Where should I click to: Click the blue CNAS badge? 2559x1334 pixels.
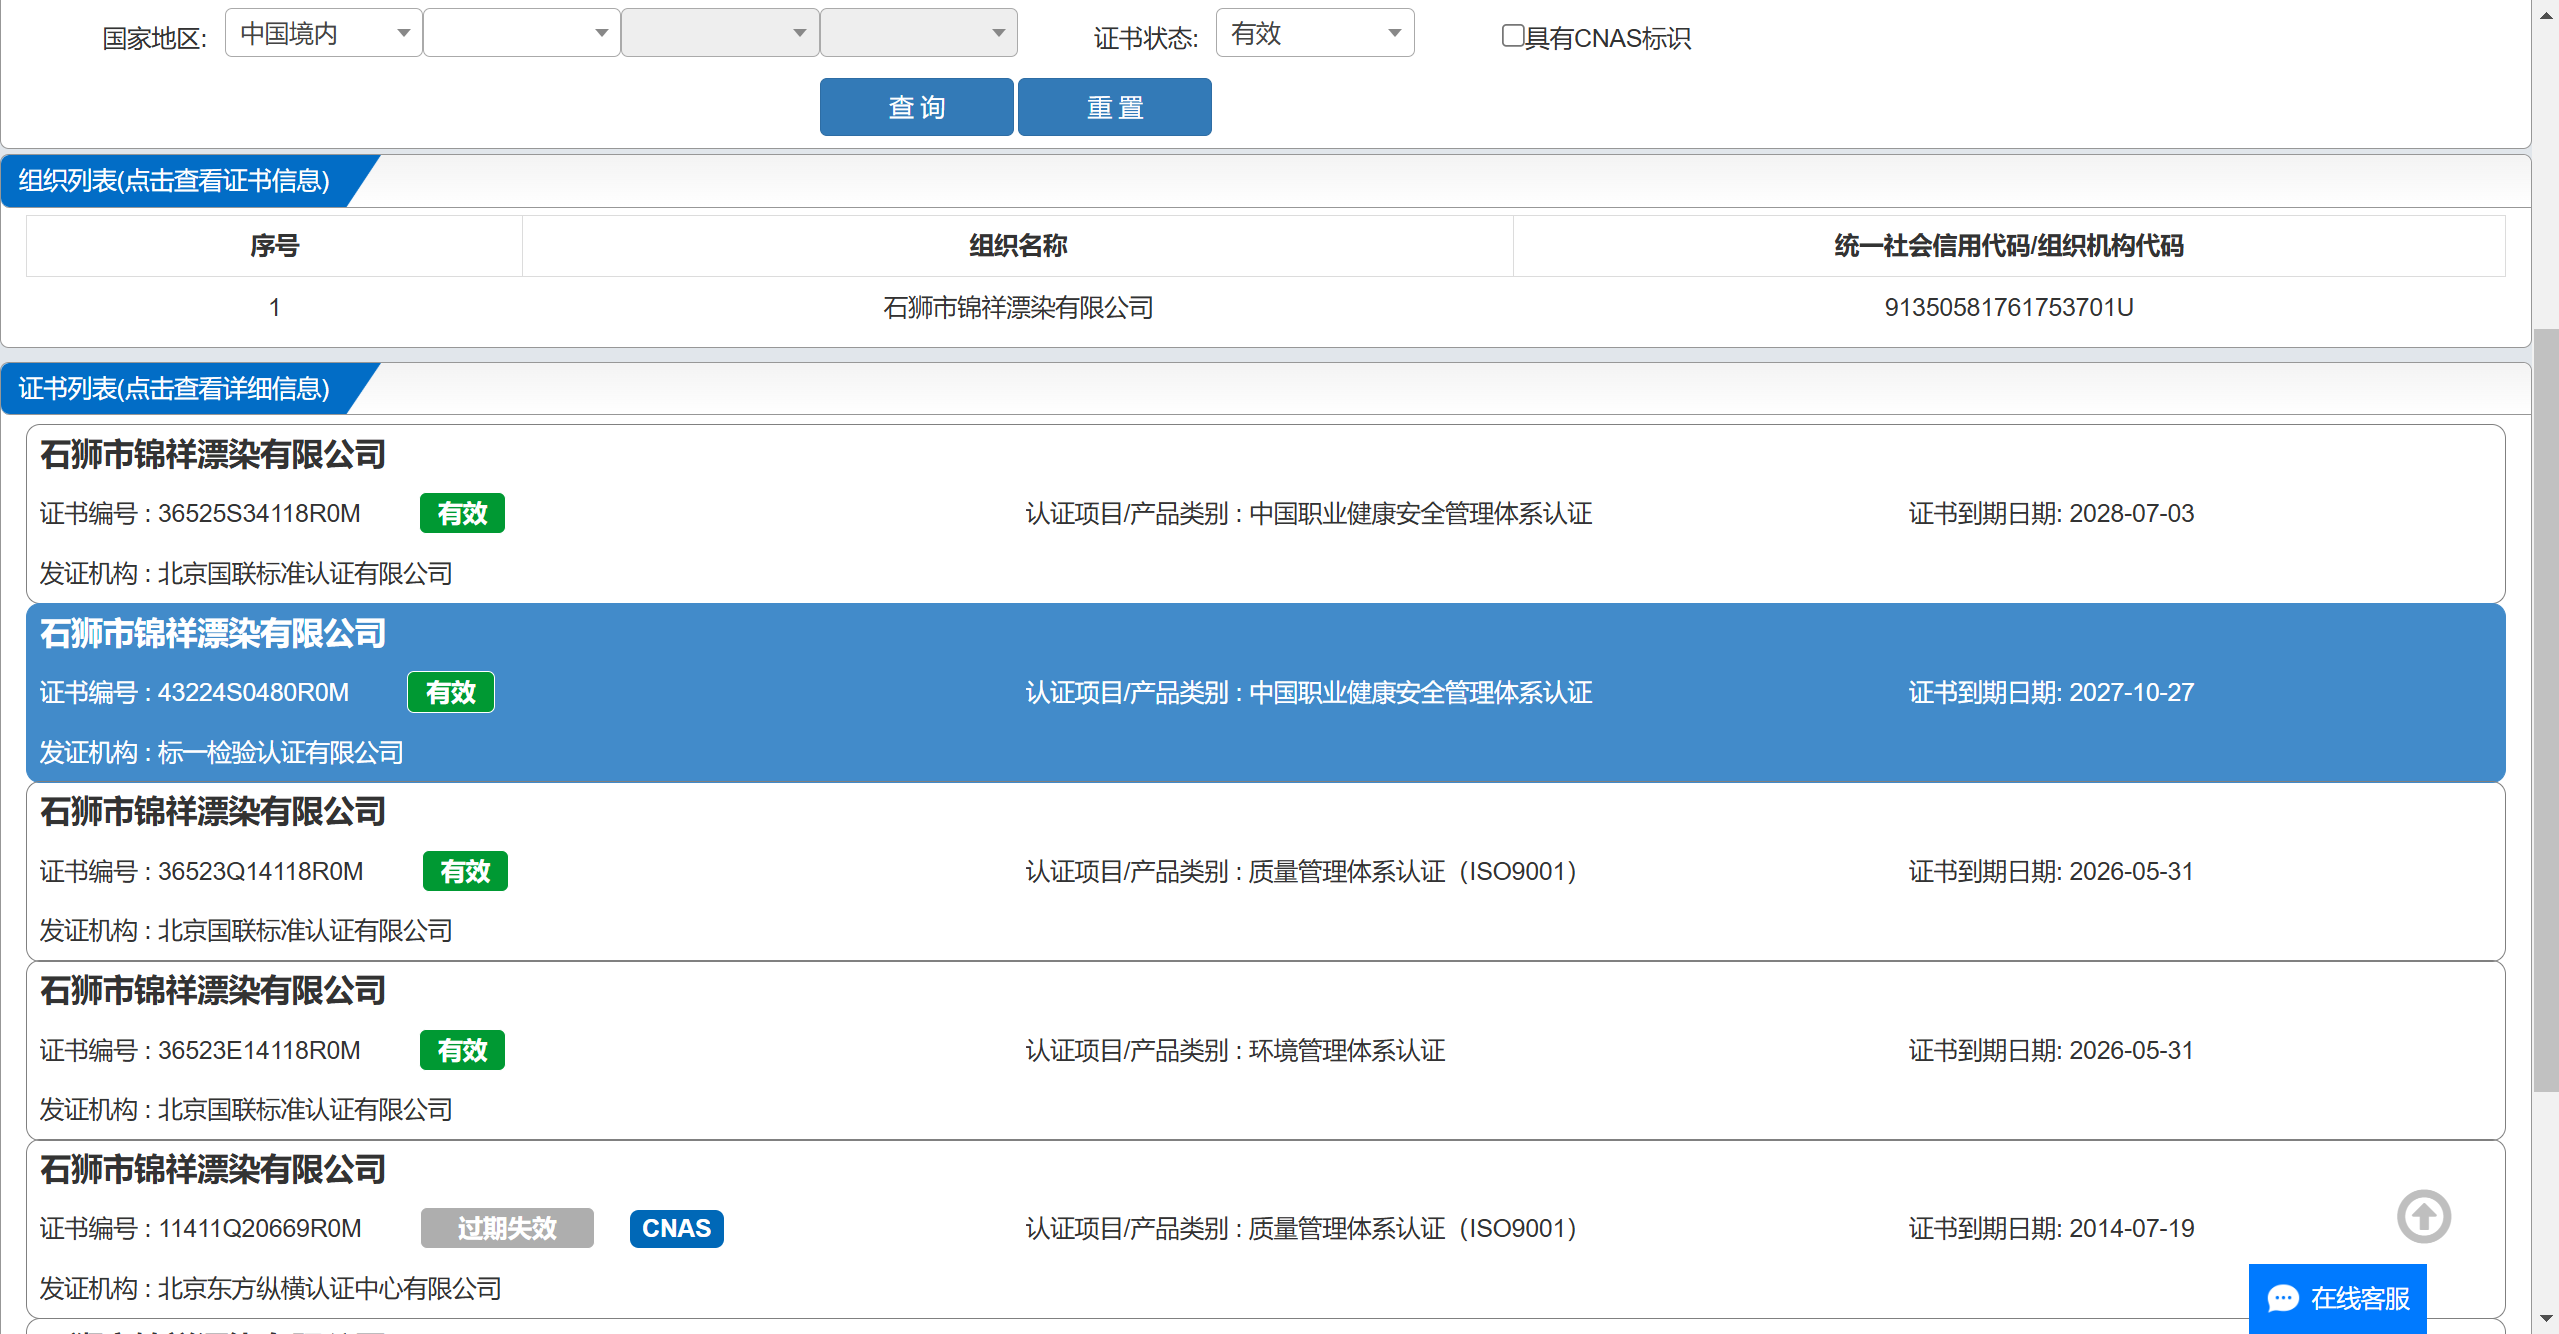point(676,1228)
